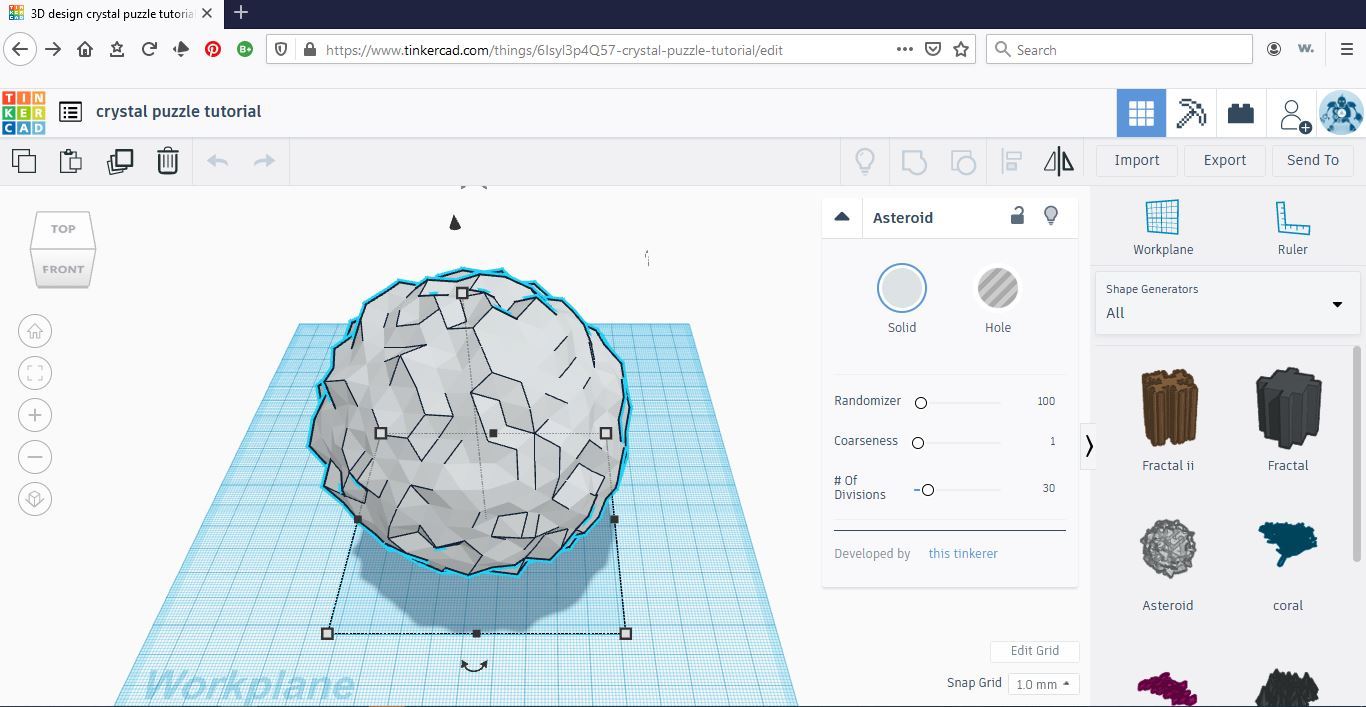Click the Export button
Screen dimensions: 1366x707
pyautogui.click(x=1224, y=160)
